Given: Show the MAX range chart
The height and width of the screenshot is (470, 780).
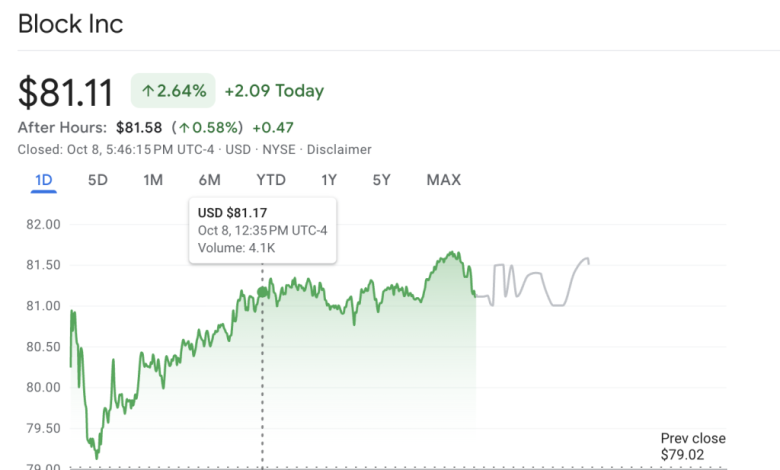Looking at the screenshot, I should pyautogui.click(x=443, y=180).
